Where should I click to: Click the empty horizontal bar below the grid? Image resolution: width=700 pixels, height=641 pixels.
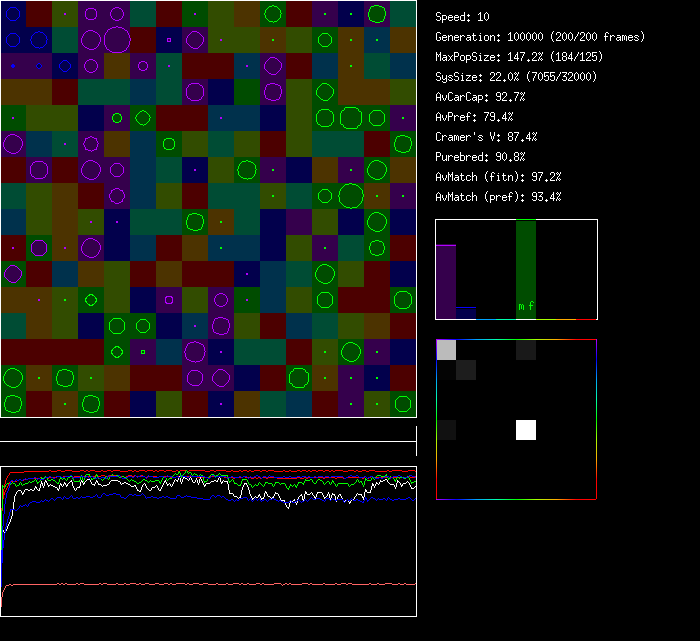(208, 431)
